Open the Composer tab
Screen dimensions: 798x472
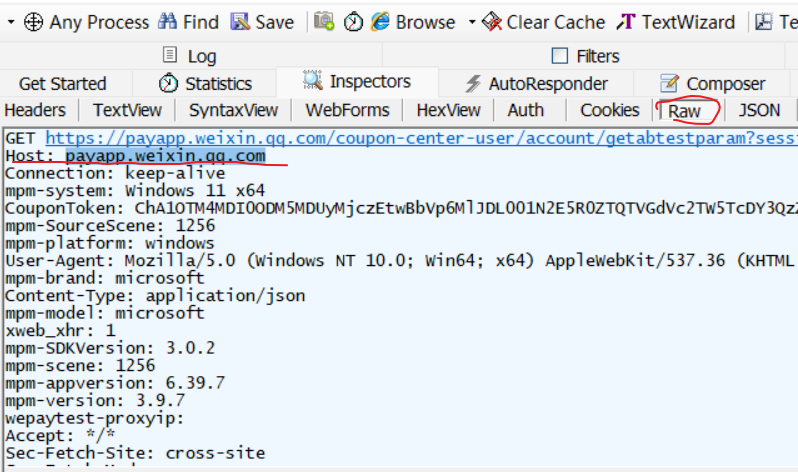click(x=712, y=84)
